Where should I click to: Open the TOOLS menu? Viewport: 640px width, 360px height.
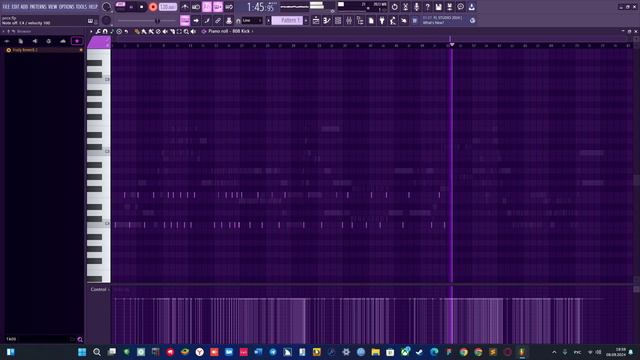81,7
